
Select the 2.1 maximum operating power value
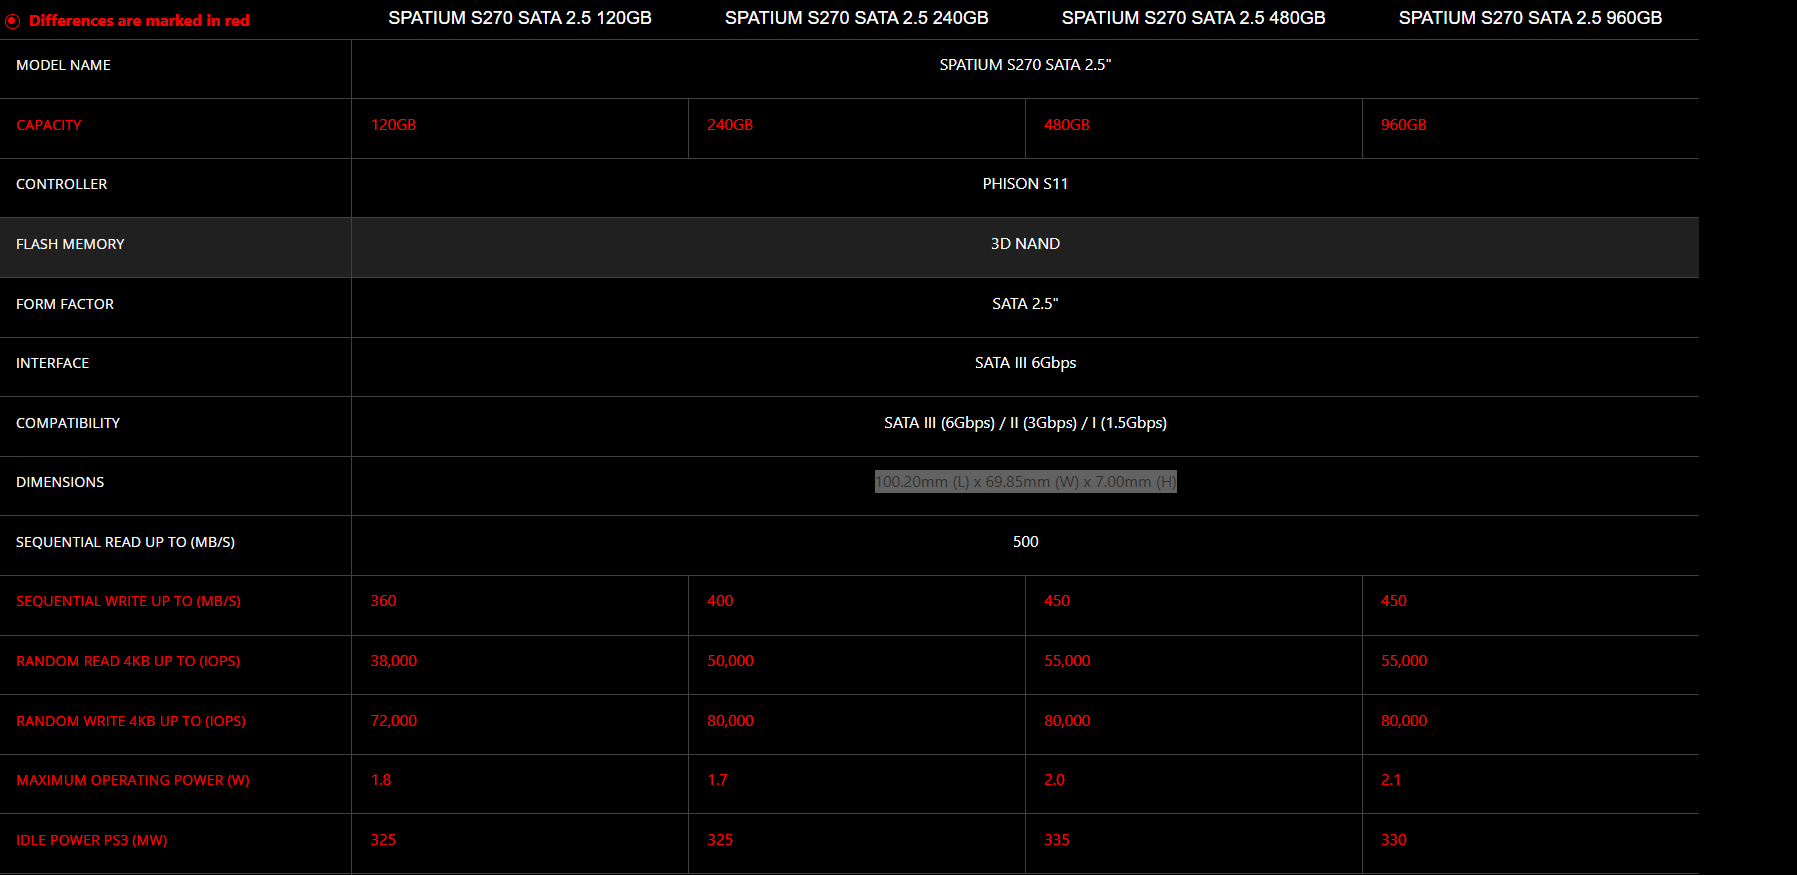pyautogui.click(x=1390, y=780)
